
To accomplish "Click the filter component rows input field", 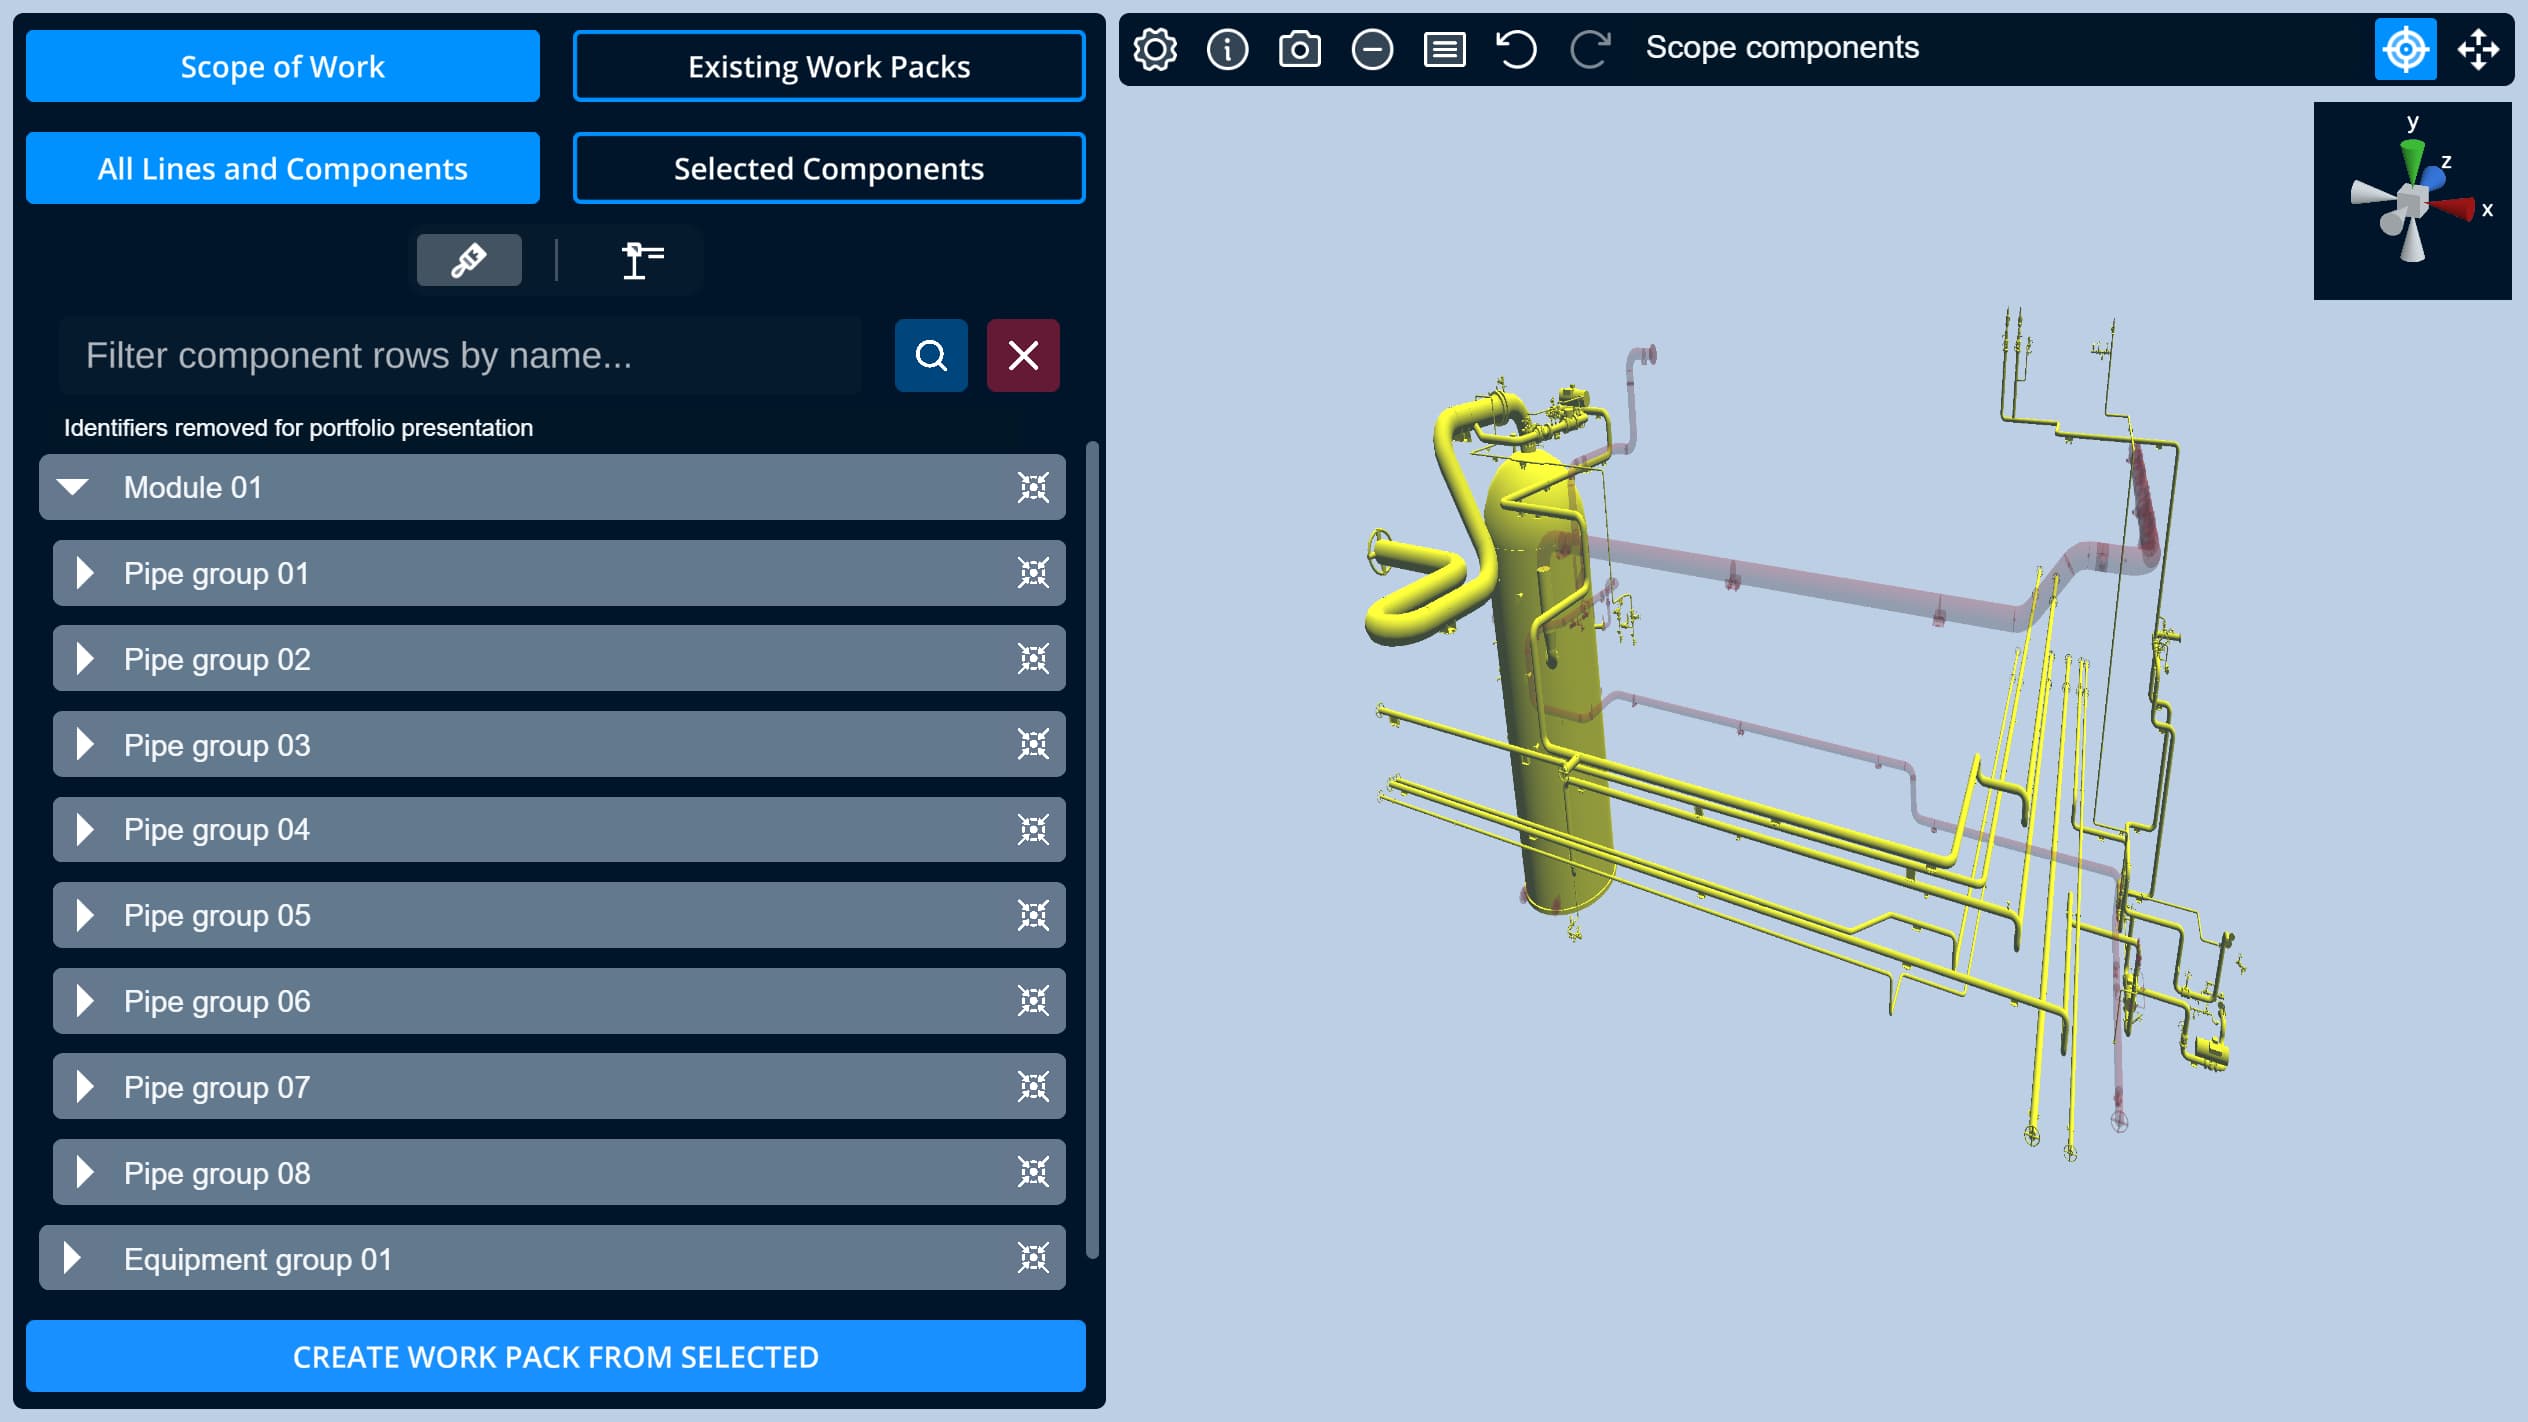I will pyautogui.click(x=460, y=355).
